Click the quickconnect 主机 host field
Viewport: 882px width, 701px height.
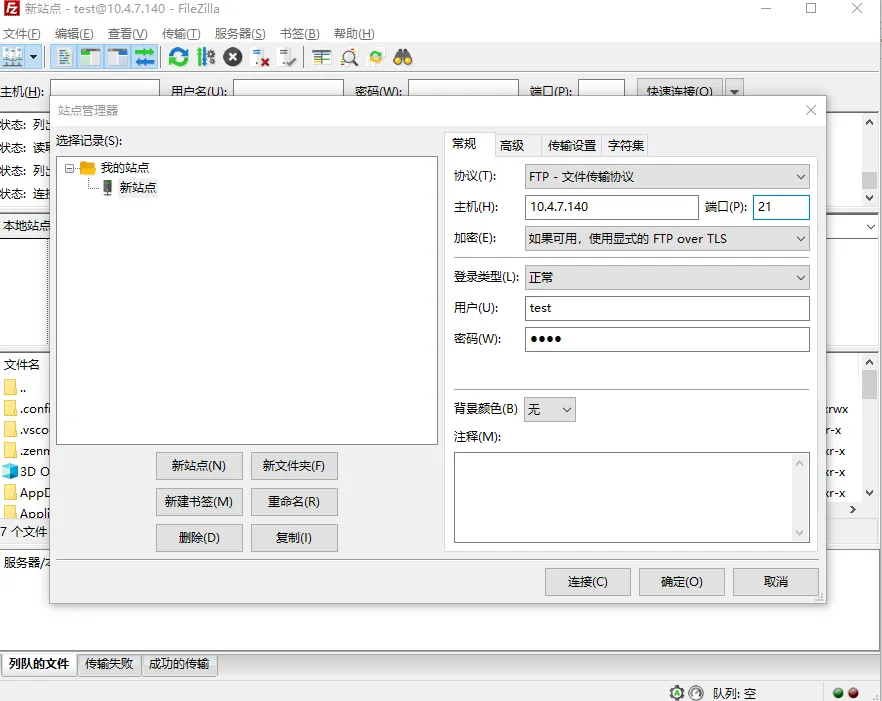pos(105,90)
